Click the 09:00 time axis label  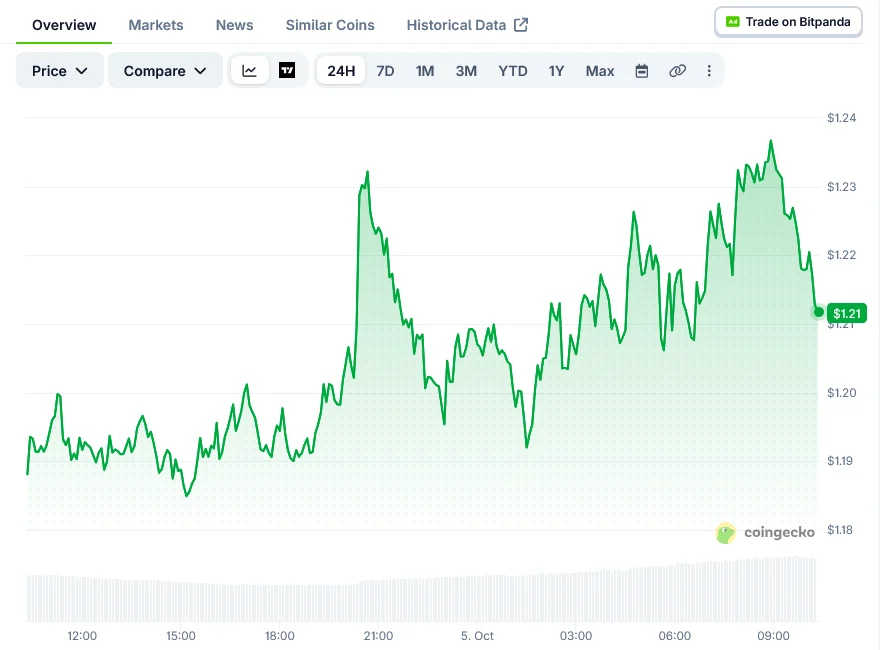(x=773, y=635)
